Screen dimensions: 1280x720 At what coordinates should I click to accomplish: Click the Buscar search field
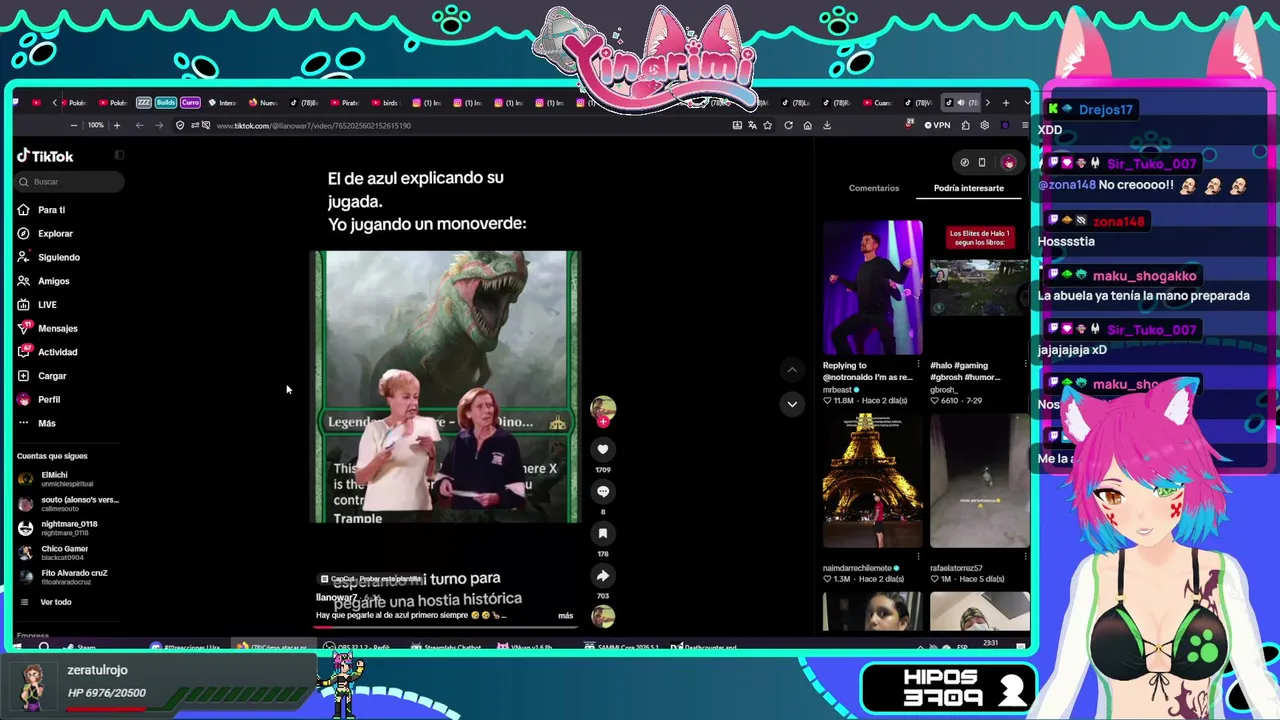pos(70,182)
